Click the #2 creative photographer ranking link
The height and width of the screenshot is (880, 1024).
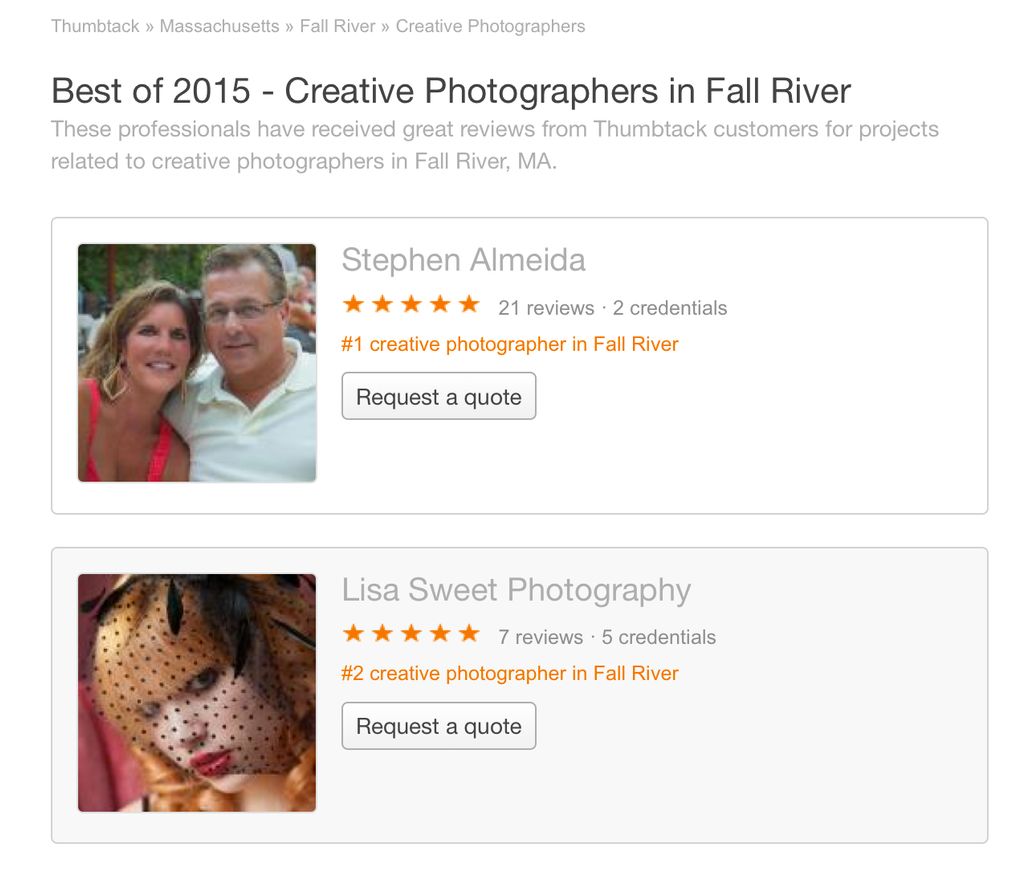(x=510, y=673)
